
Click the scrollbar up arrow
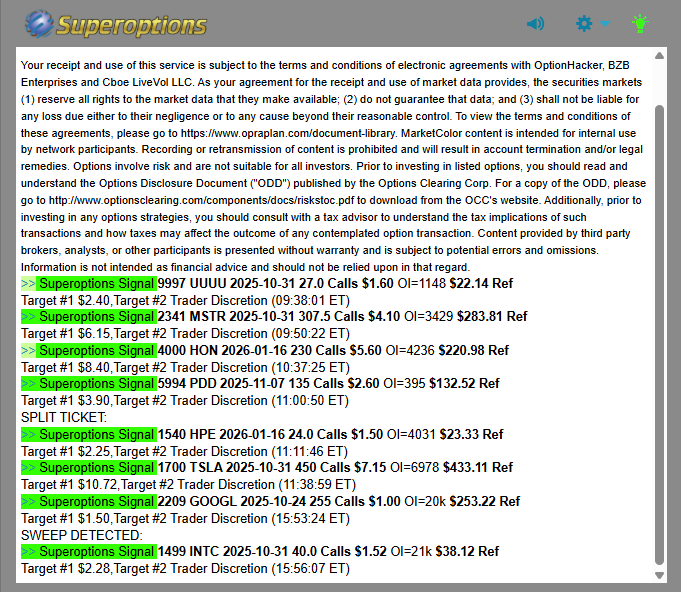[658, 55]
